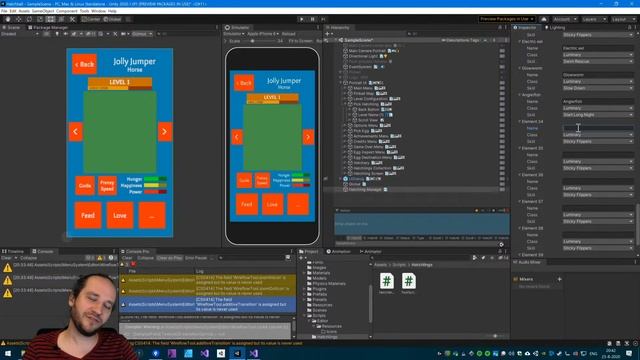The height and width of the screenshot is (360, 640).
Task: Switch to the Animator tab
Action: click(x=370, y=251)
